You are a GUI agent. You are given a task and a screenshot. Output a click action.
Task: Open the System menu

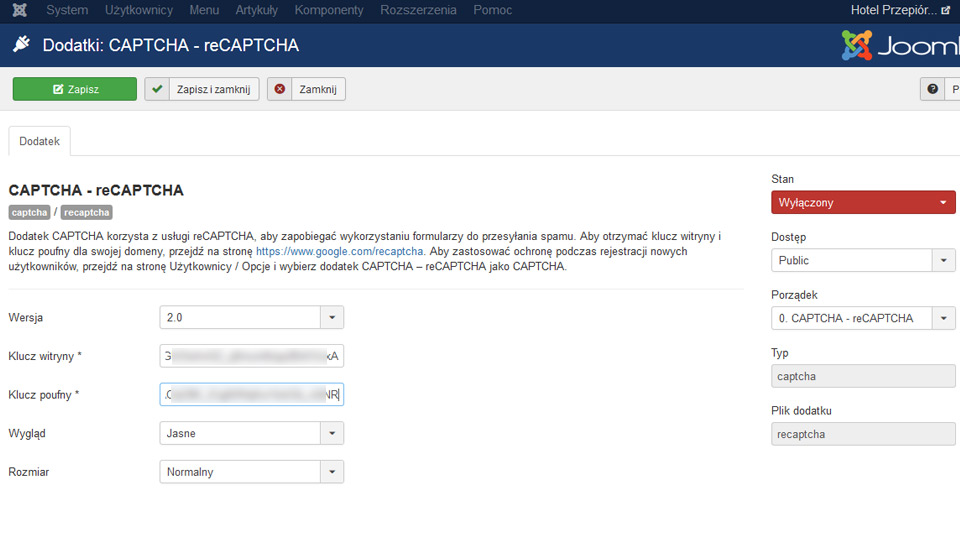[67, 10]
